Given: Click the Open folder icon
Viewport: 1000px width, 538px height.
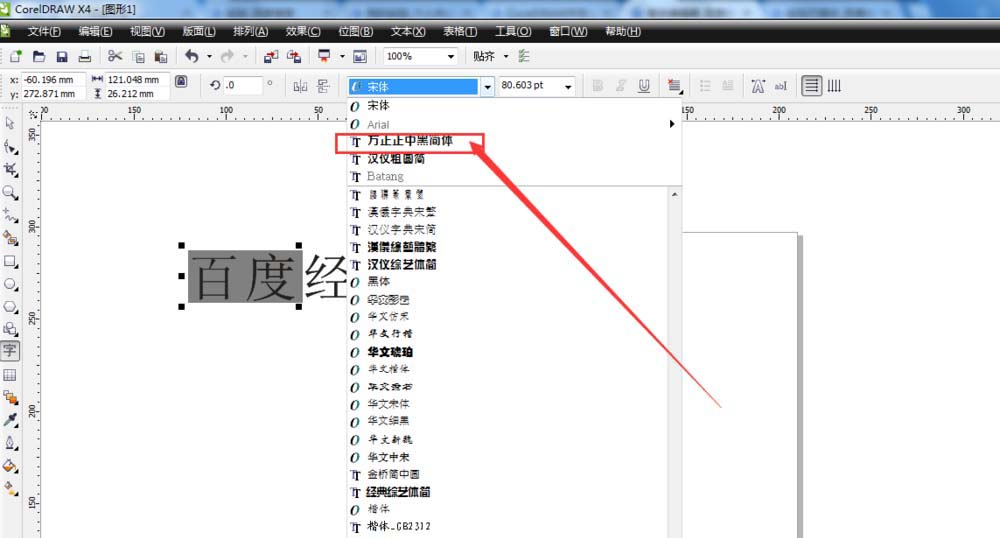Looking at the screenshot, I should point(39,57).
